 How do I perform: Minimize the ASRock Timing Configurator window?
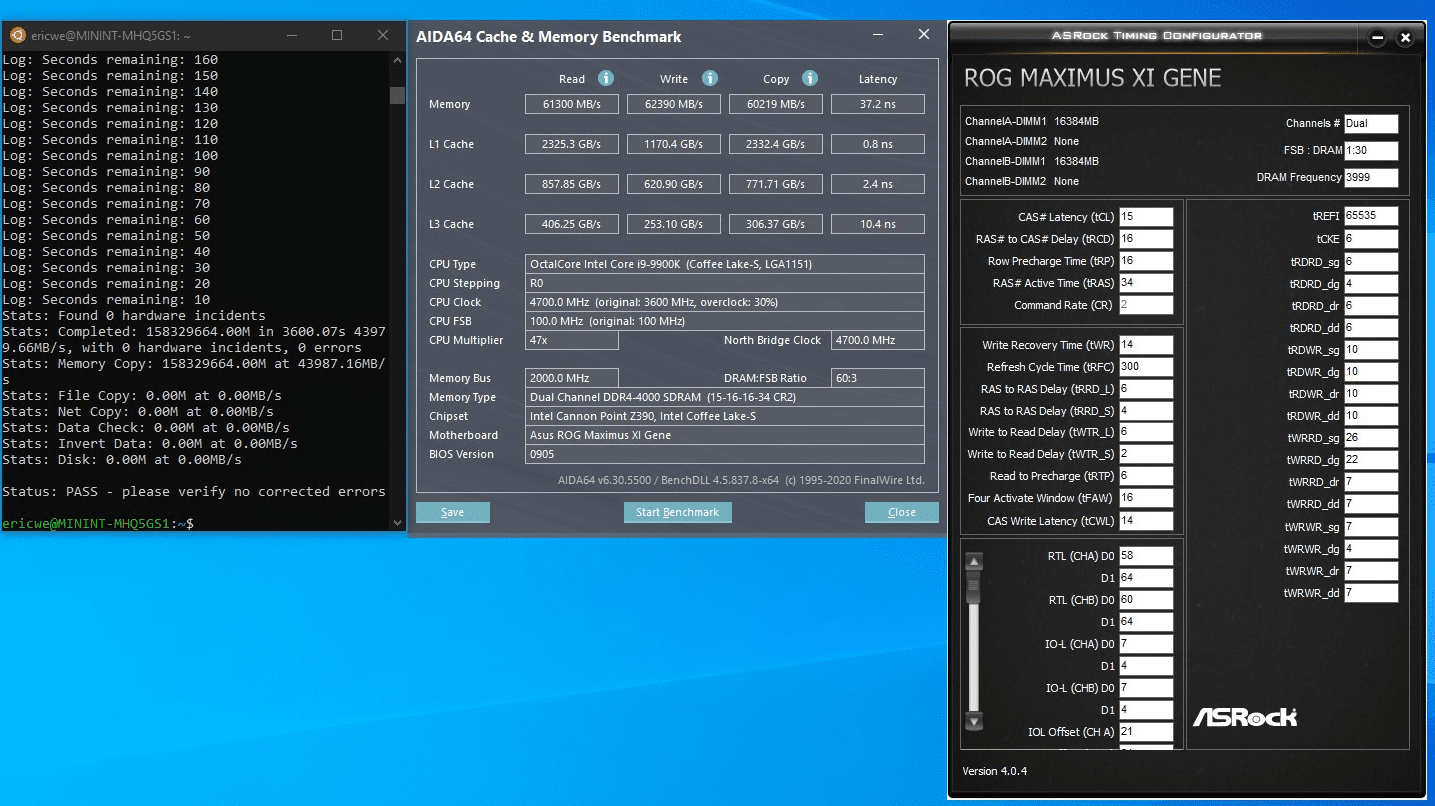click(1378, 38)
